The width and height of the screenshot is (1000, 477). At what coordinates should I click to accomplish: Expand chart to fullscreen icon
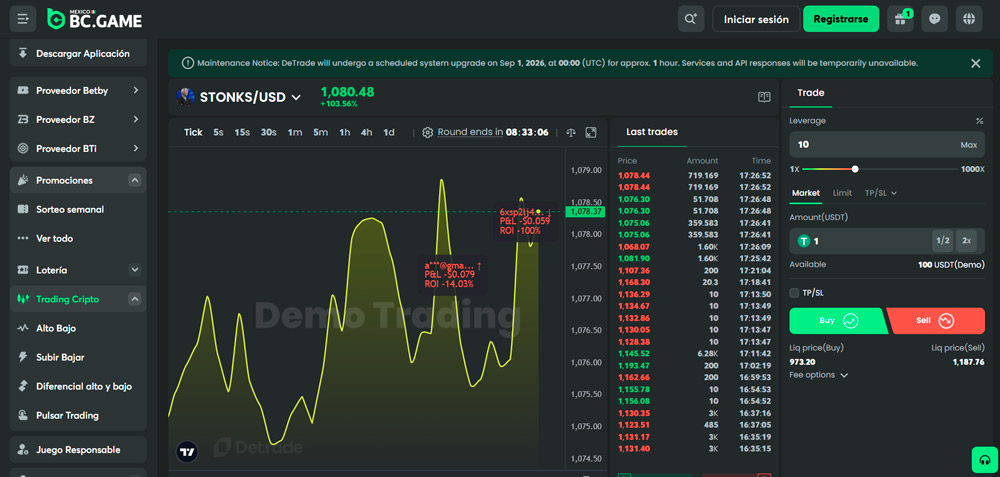(x=591, y=133)
